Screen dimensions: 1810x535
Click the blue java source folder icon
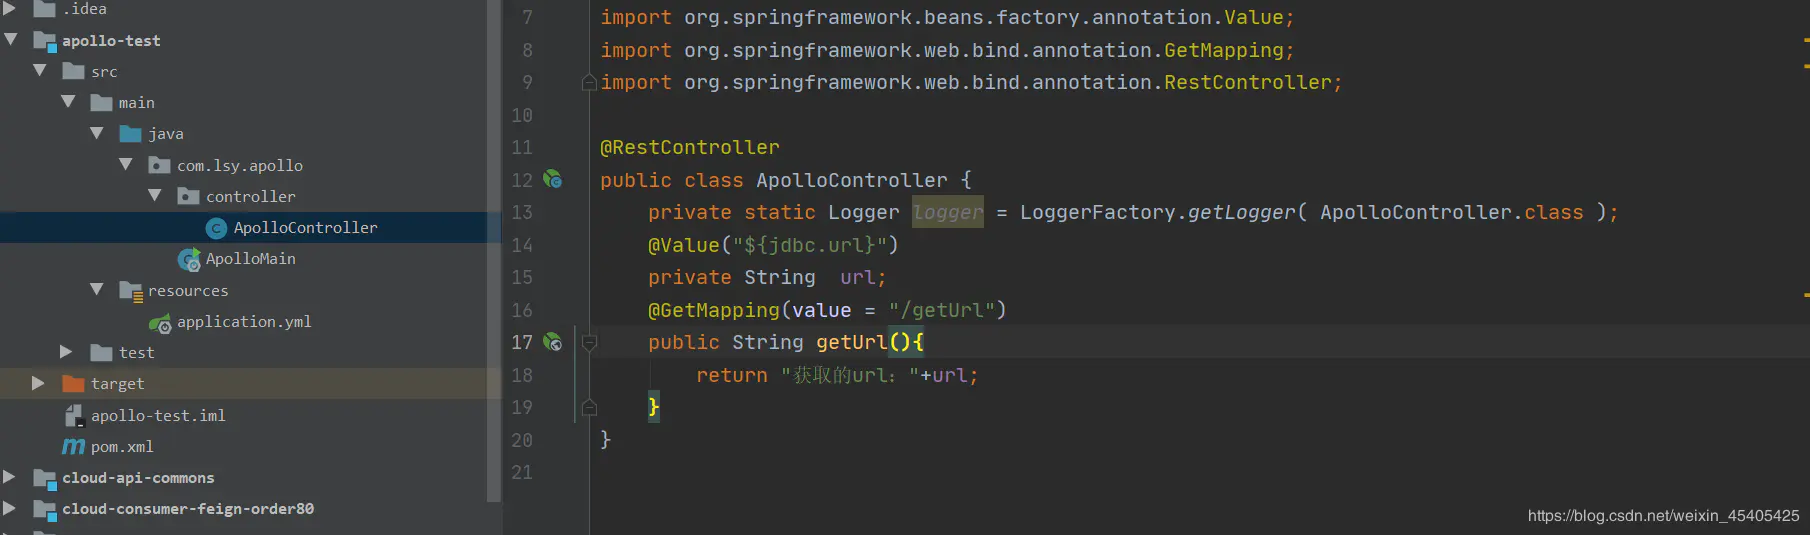130,133
